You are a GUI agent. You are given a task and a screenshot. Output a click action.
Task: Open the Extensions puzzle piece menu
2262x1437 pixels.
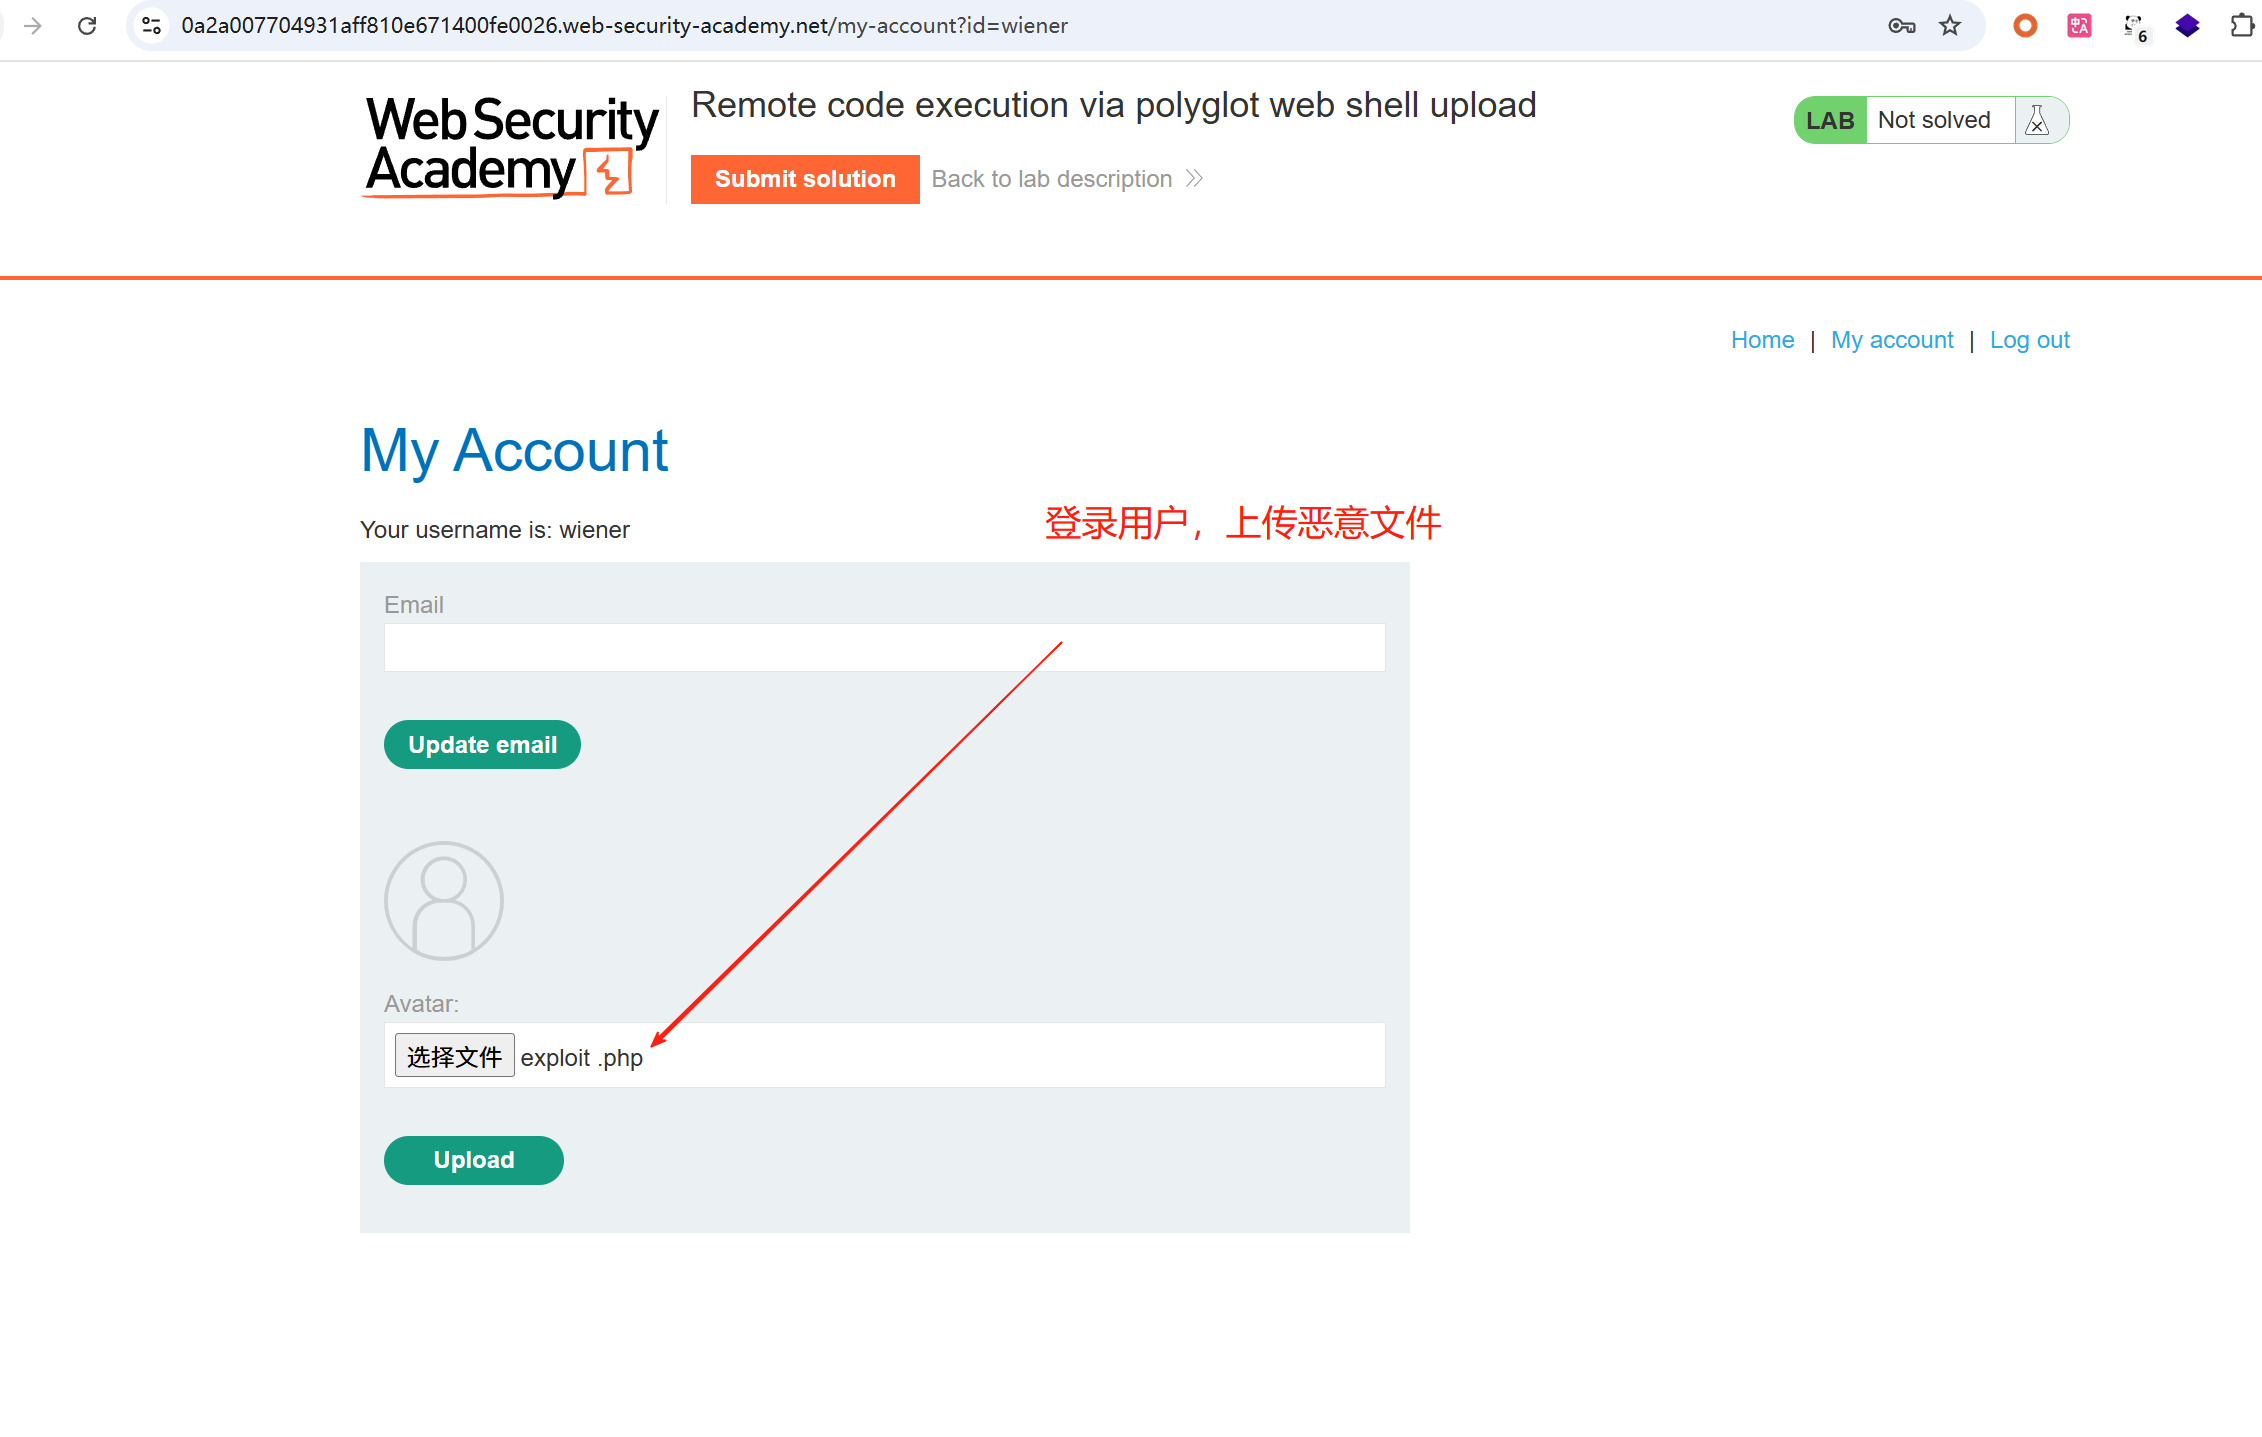pyautogui.click(x=2242, y=26)
